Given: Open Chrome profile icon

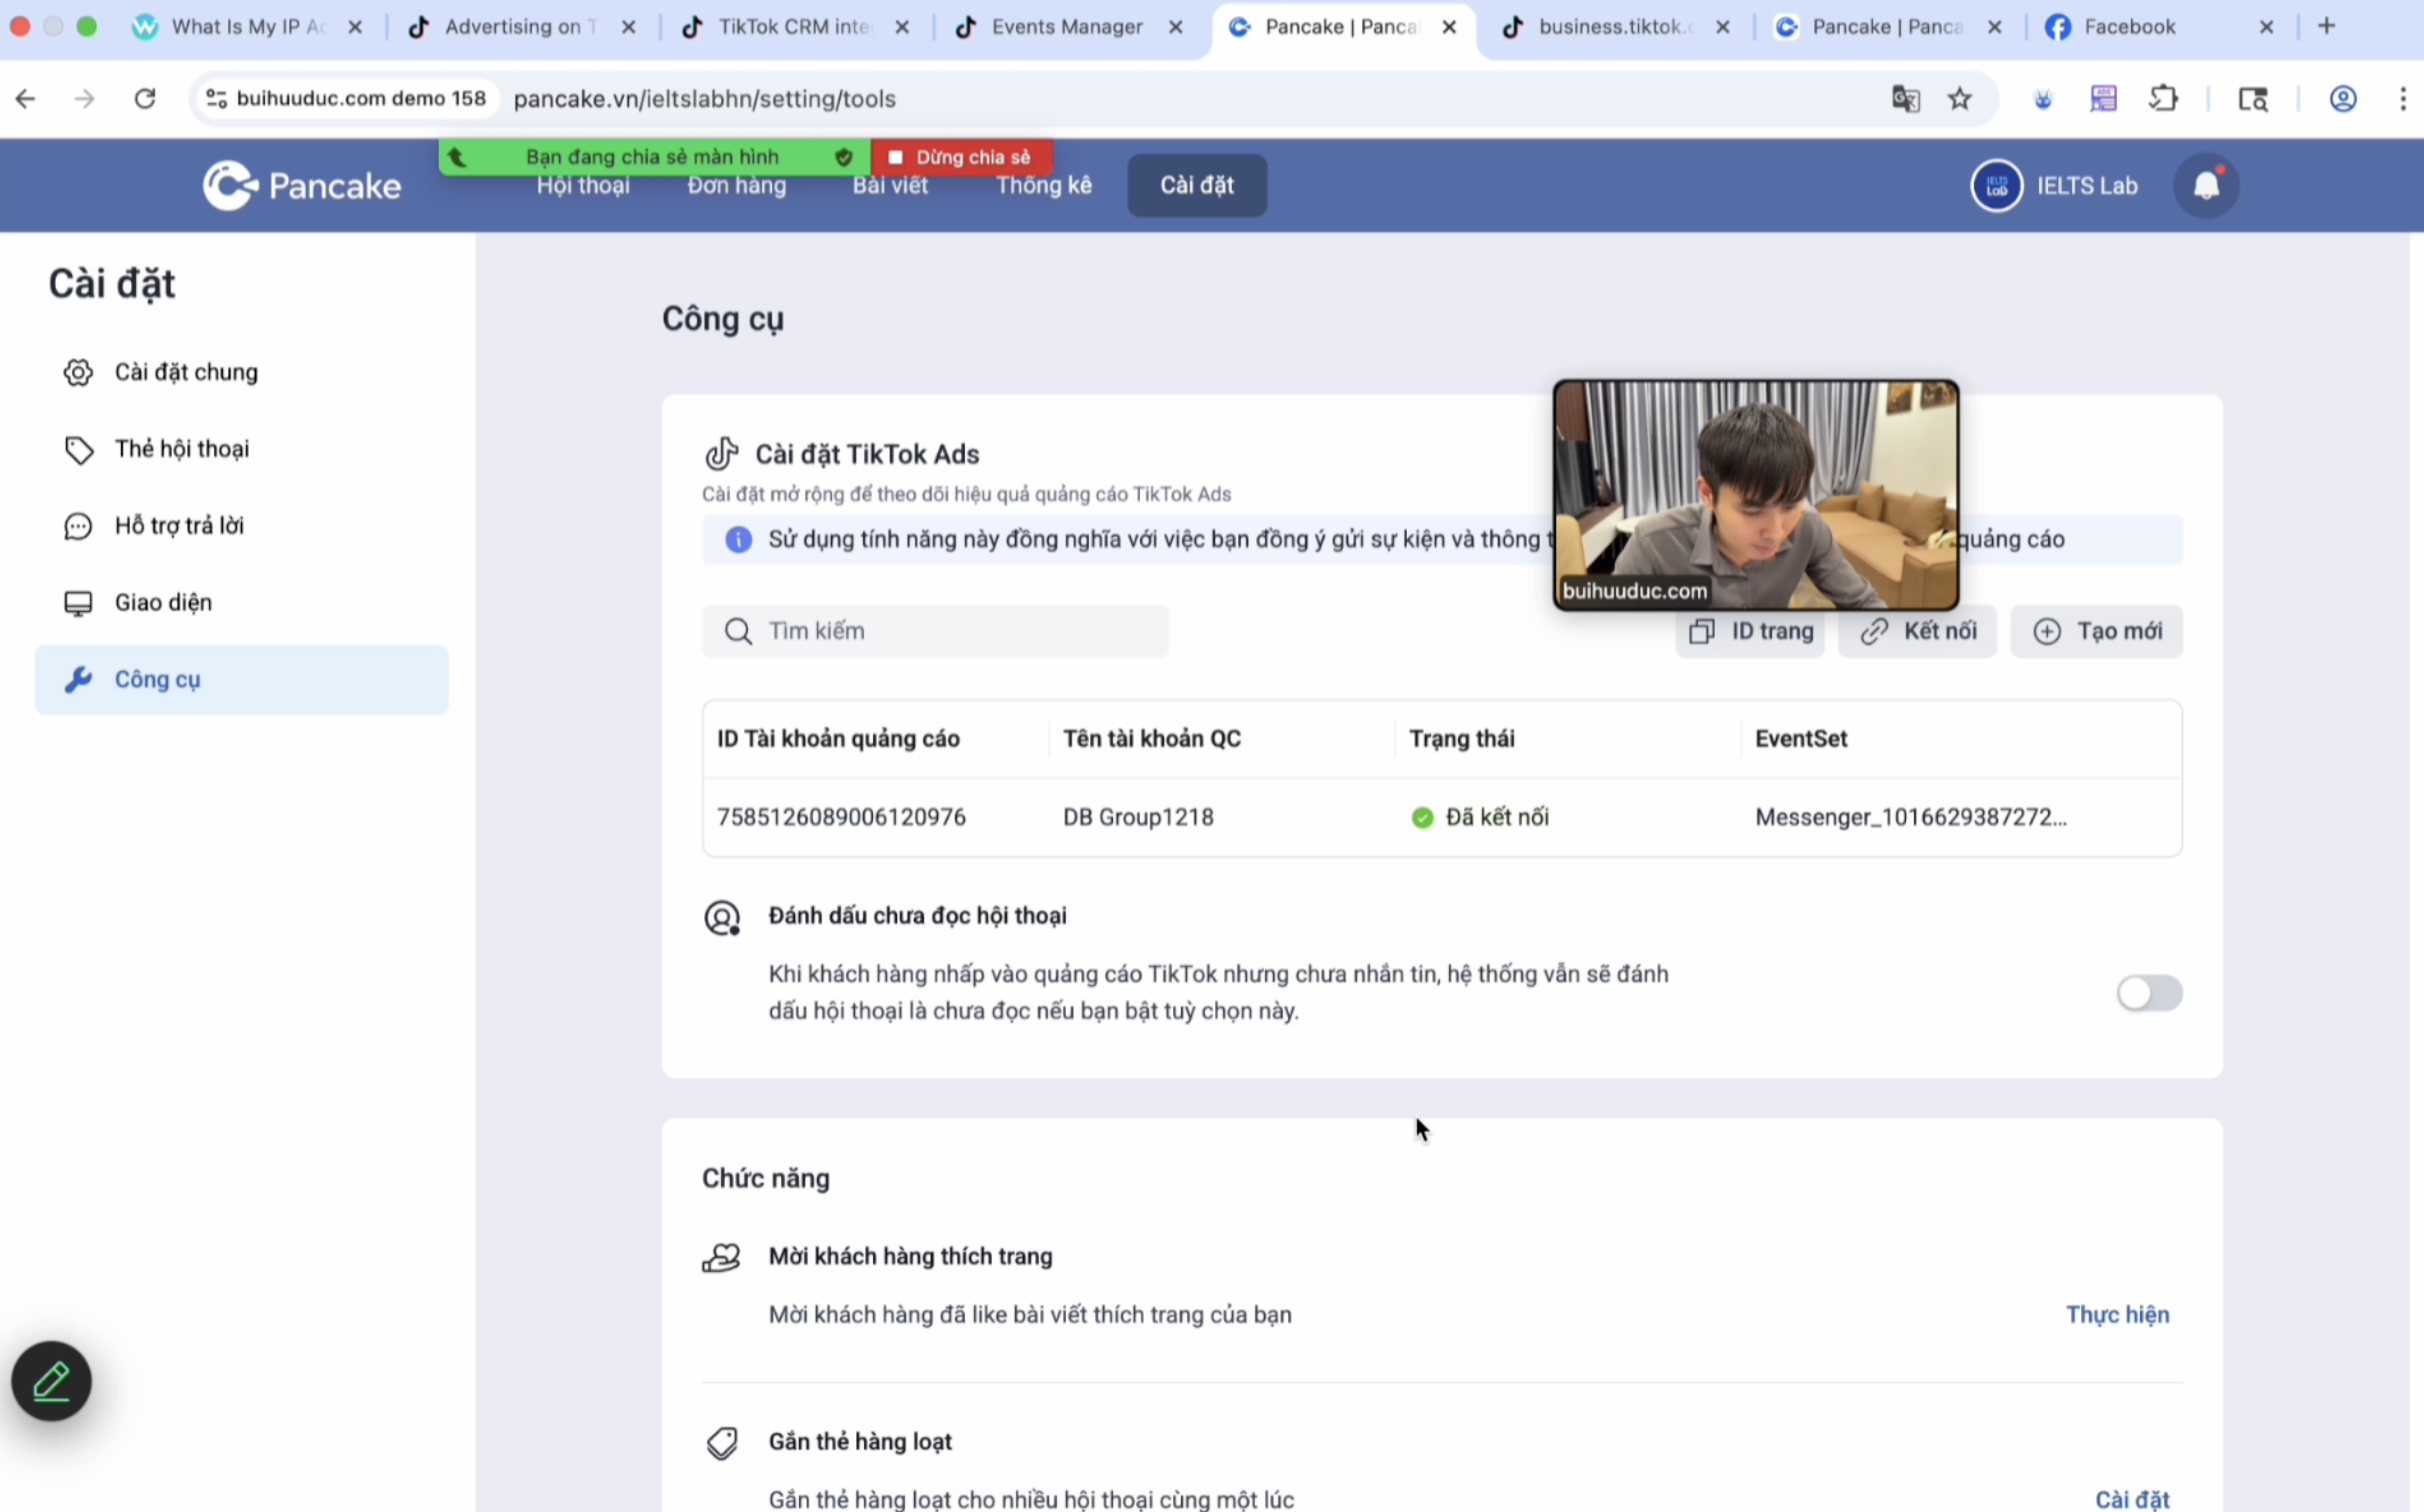Looking at the screenshot, I should point(2343,99).
